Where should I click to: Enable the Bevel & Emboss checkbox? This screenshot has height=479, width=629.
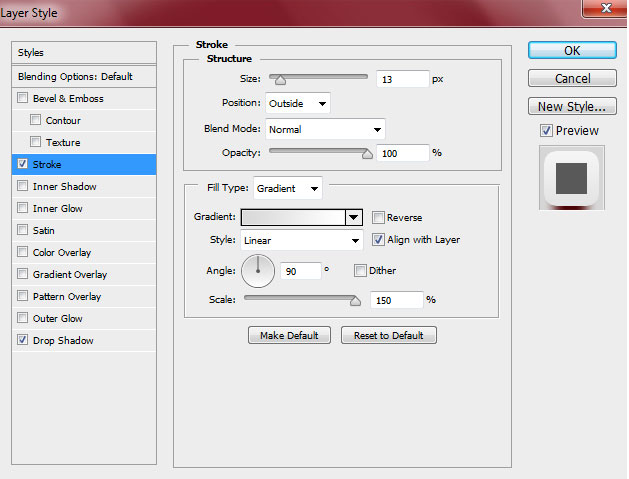[22, 98]
